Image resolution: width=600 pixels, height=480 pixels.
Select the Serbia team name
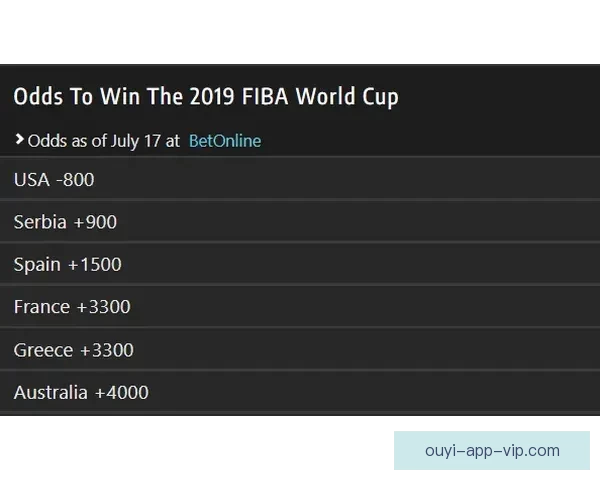40,222
